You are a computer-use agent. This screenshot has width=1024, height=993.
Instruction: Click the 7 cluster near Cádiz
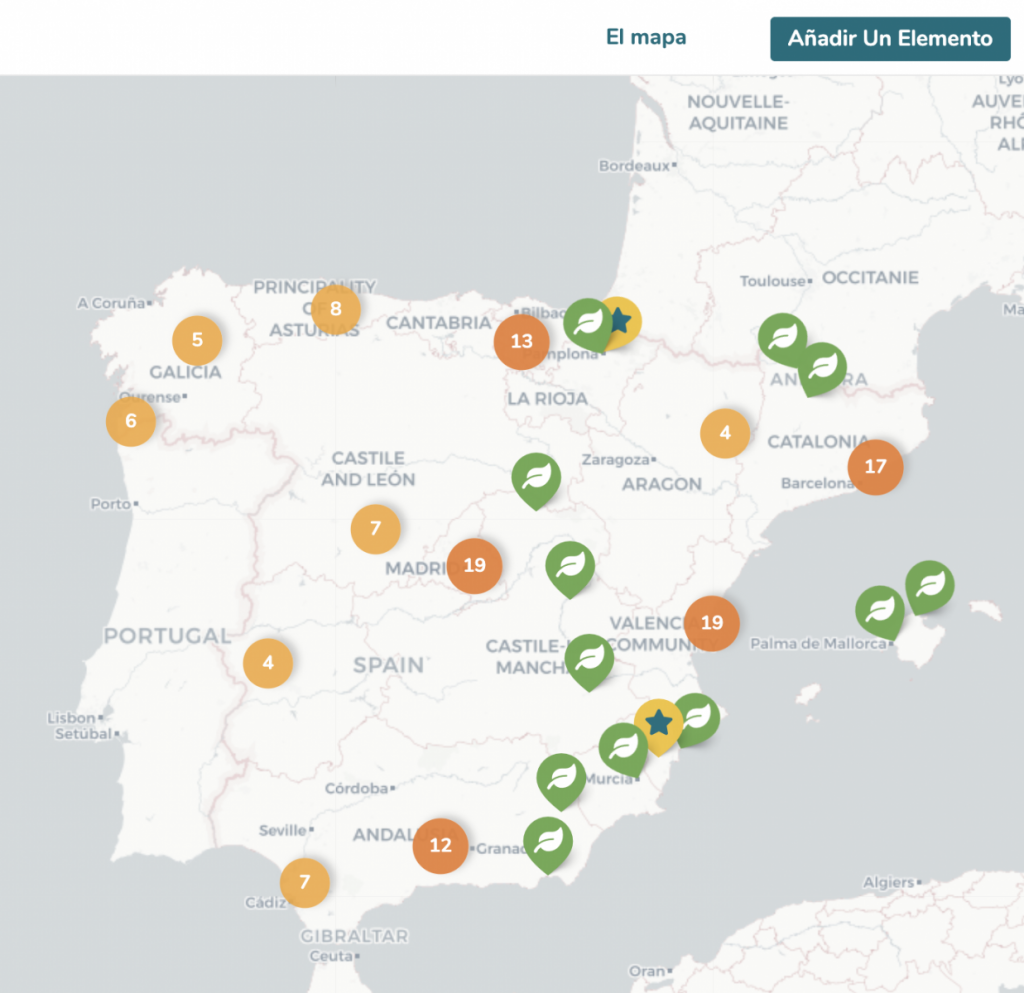click(305, 883)
